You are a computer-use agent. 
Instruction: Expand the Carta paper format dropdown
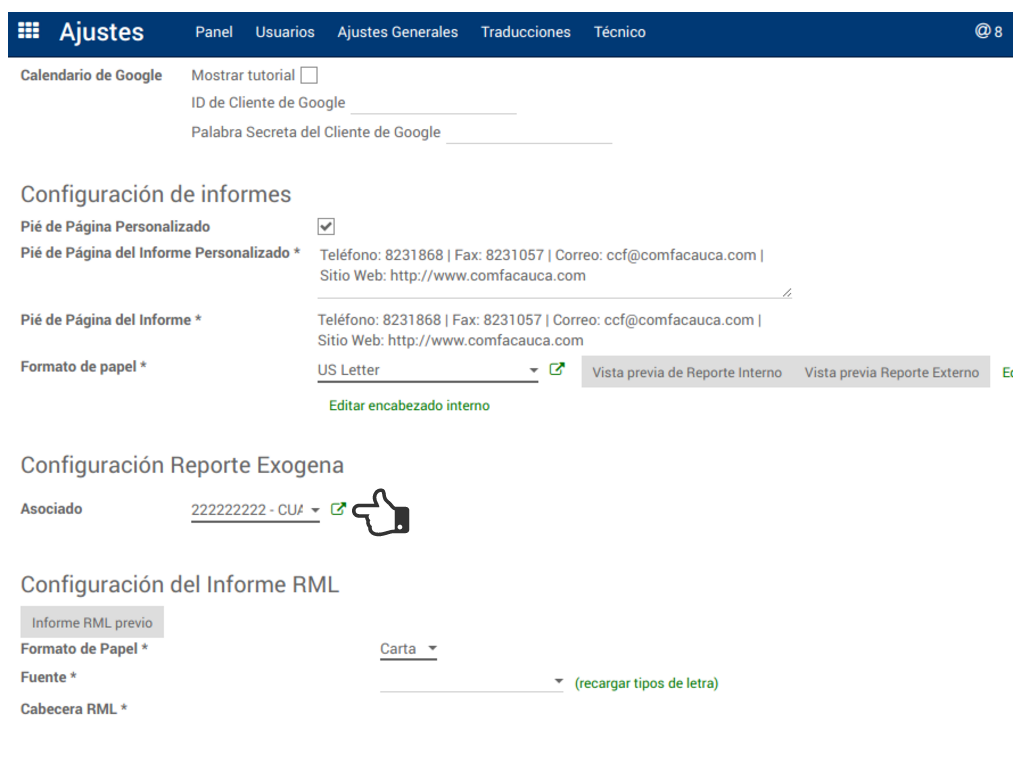tap(432, 649)
